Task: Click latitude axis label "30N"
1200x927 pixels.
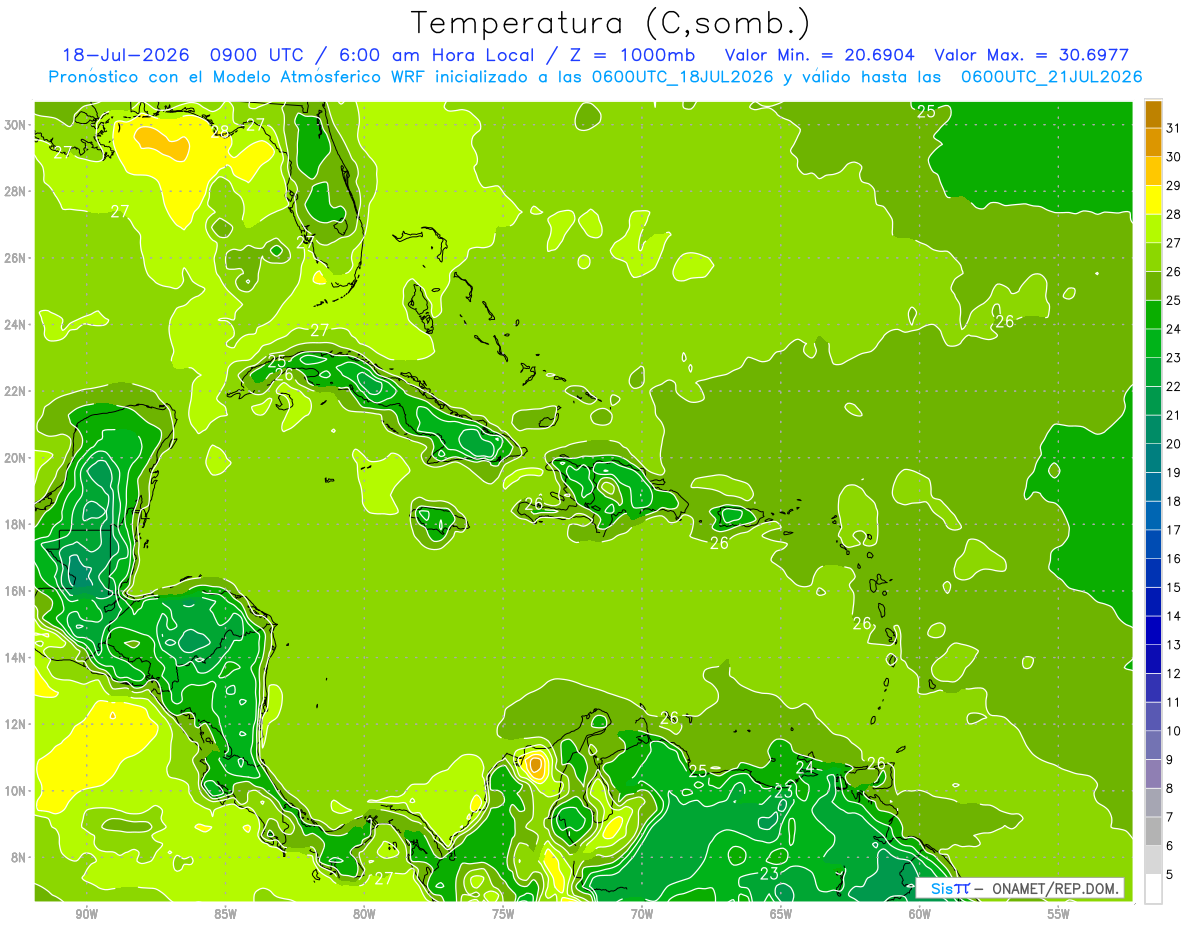Action: point(17,124)
